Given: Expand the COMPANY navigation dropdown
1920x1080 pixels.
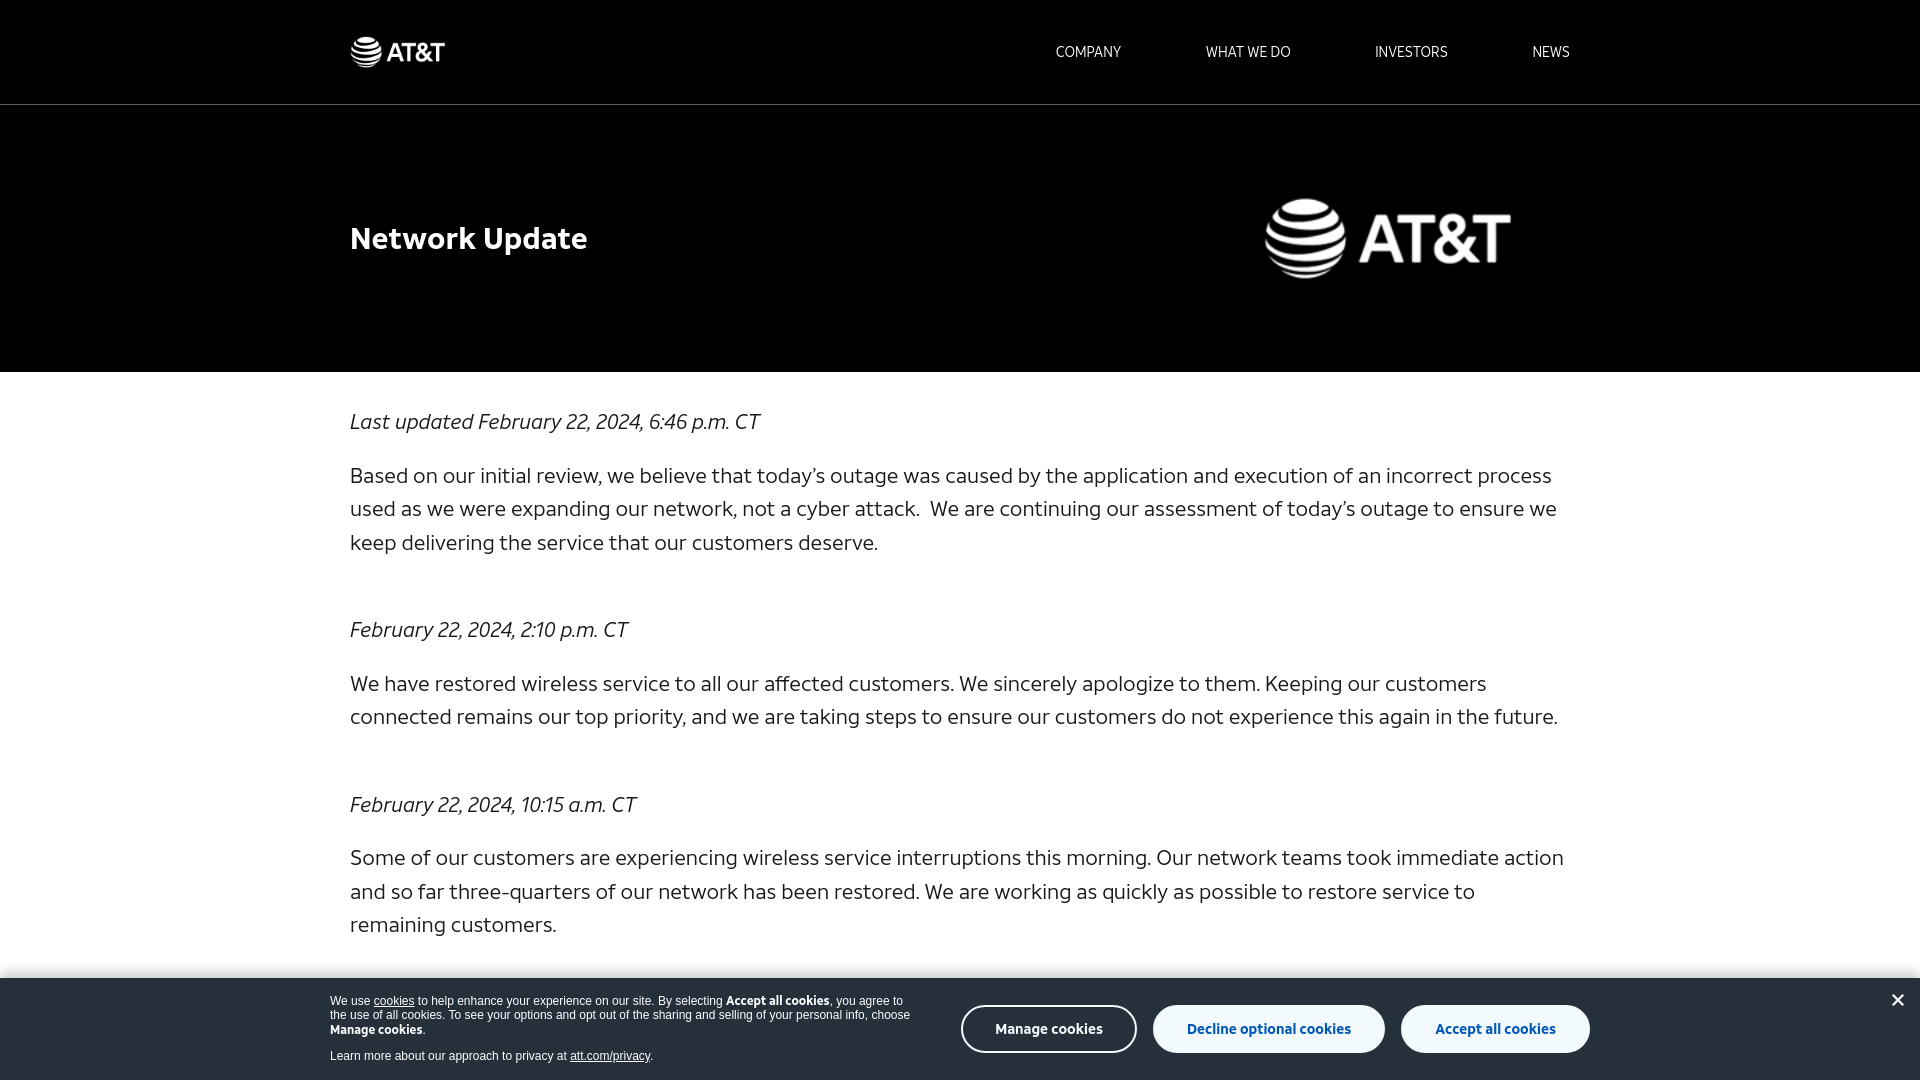Looking at the screenshot, I should pyautogui.click(x=1087, y=51).
